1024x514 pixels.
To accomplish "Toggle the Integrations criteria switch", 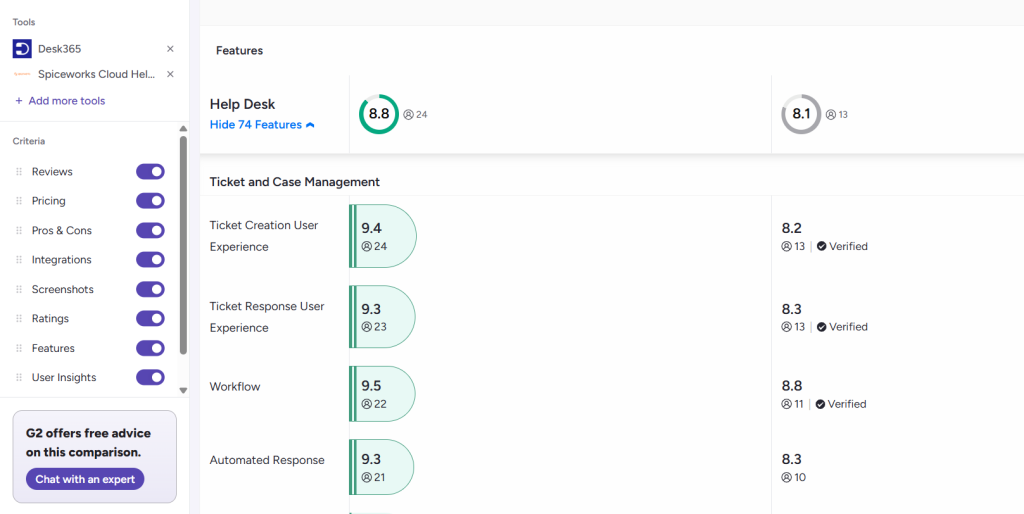I will point(150,260).
